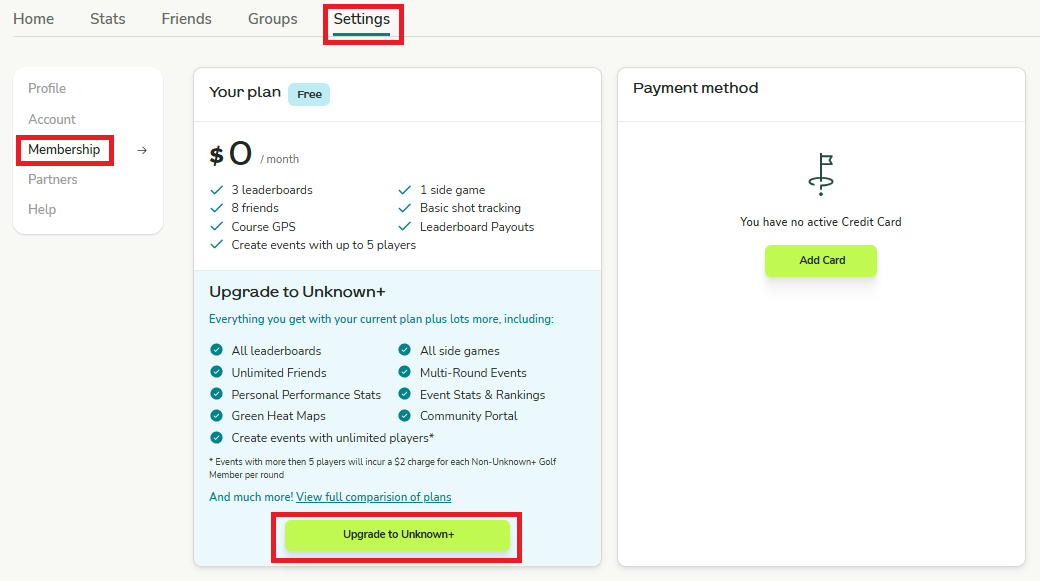This screenshot has height=581, width=1040.
Task: Click check icon beside Multi-Round Events
Action: 405,373
